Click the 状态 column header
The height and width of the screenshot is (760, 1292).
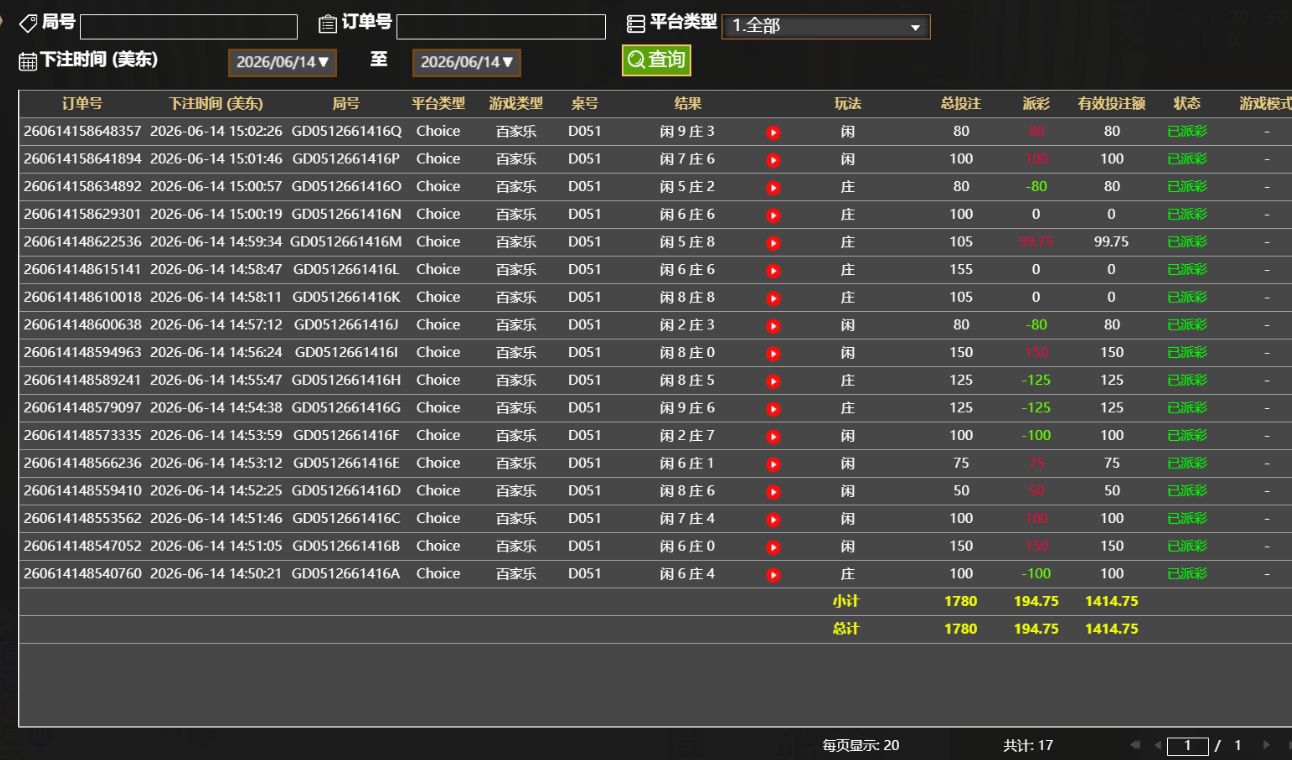(x=1187, y=104)
